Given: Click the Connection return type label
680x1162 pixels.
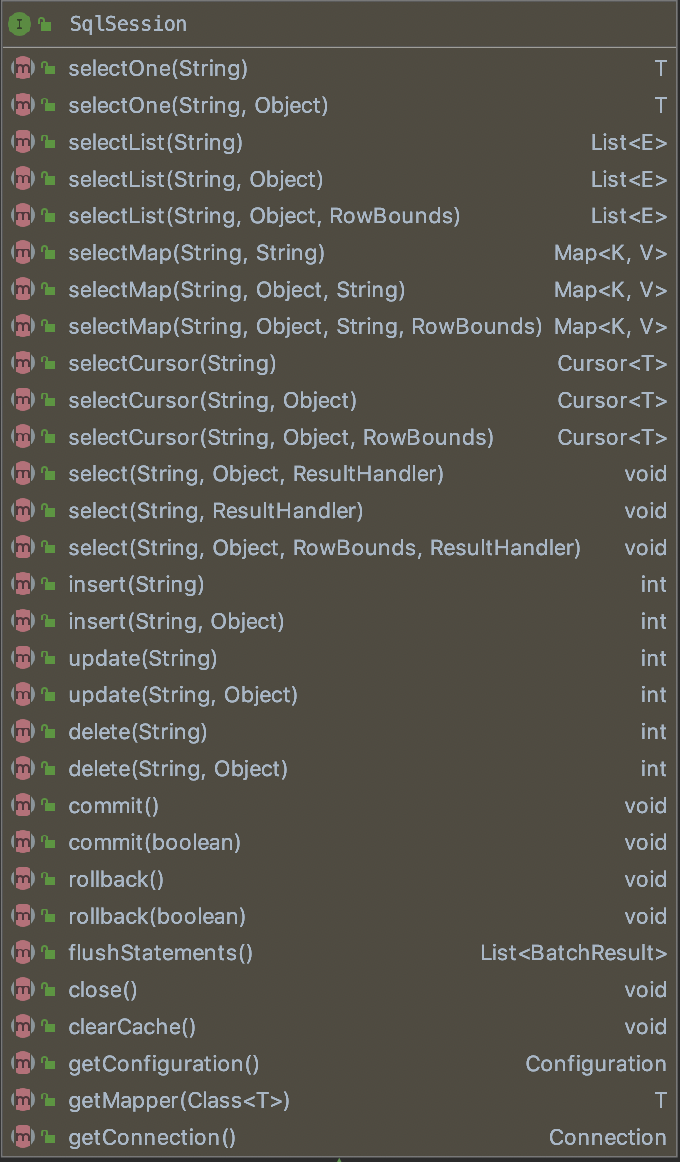Looking at the screenshot, I should point(607,1137).
